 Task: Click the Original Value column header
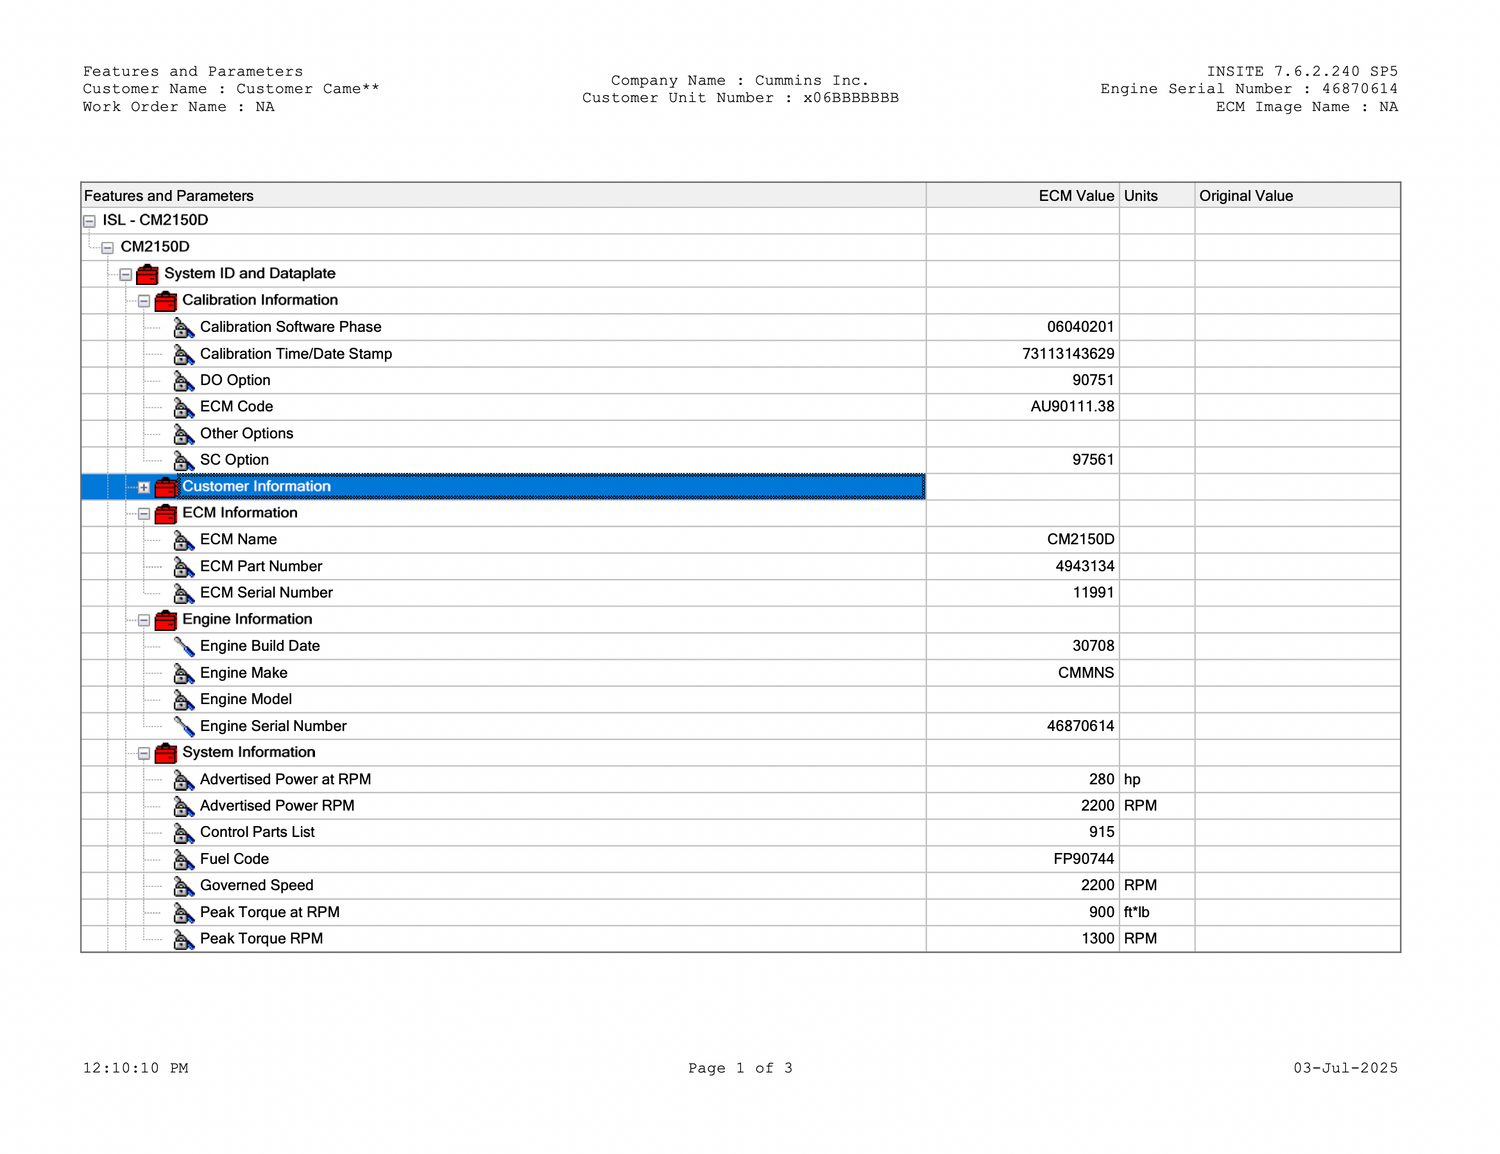click(1245, 196)
